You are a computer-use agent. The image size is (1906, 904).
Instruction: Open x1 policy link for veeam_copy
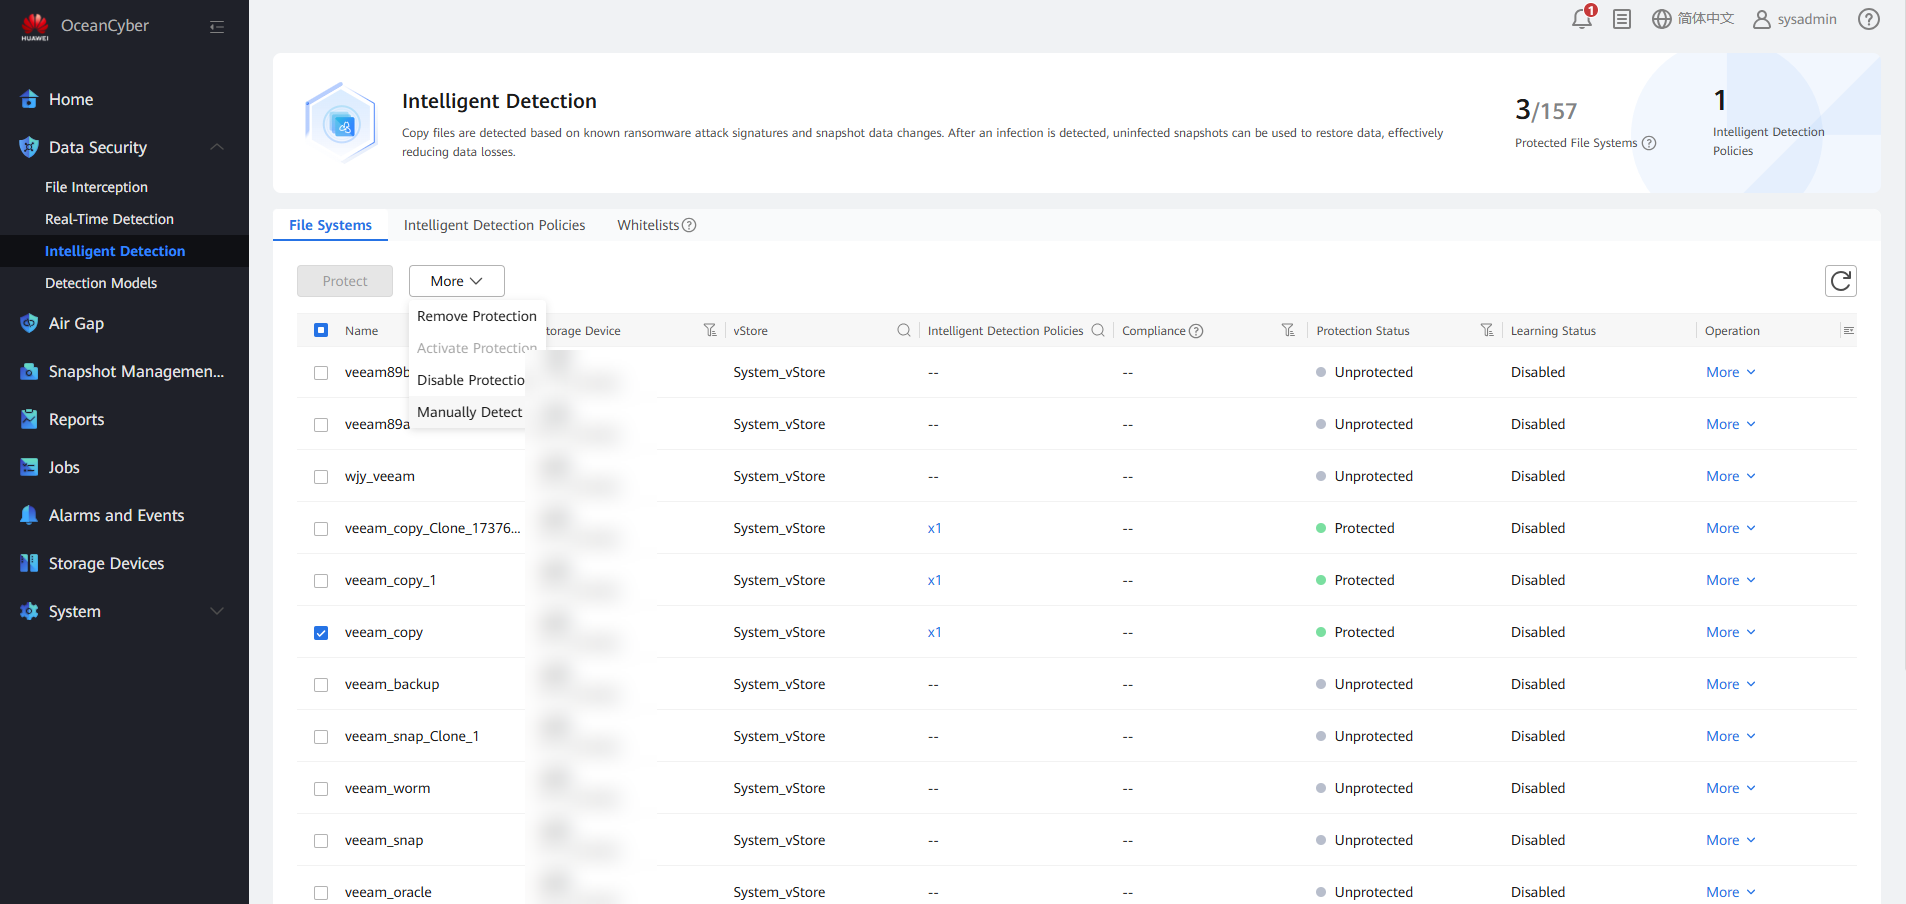point(934,633)
